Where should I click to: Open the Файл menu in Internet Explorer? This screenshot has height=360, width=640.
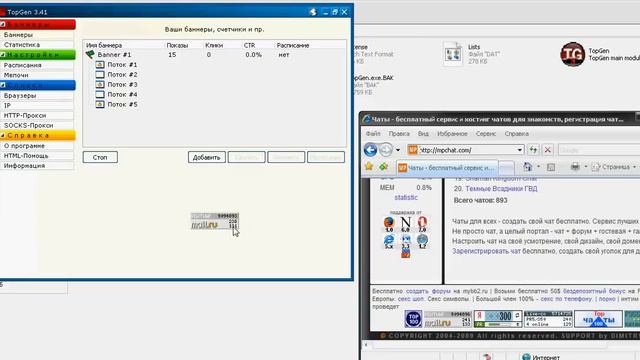click(x=373, y=133)
